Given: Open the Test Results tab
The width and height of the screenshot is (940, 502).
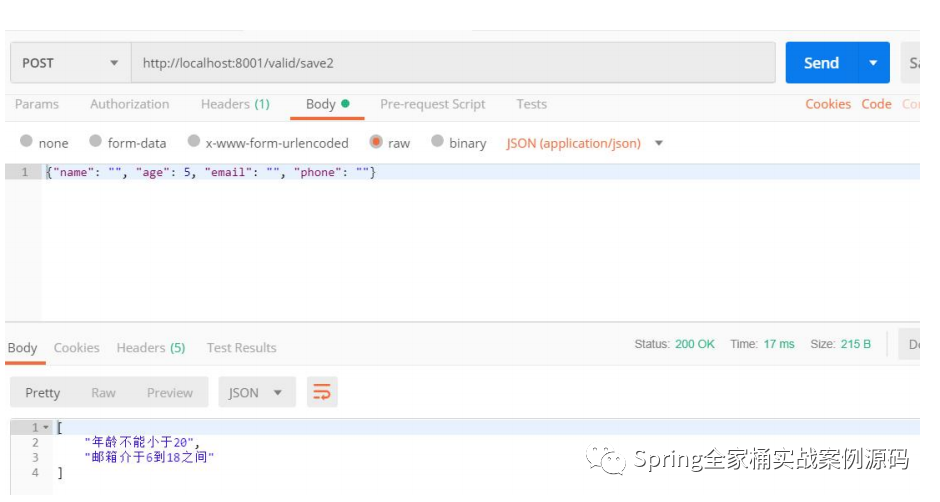Looking at the screenshot, I should point(242,348).
